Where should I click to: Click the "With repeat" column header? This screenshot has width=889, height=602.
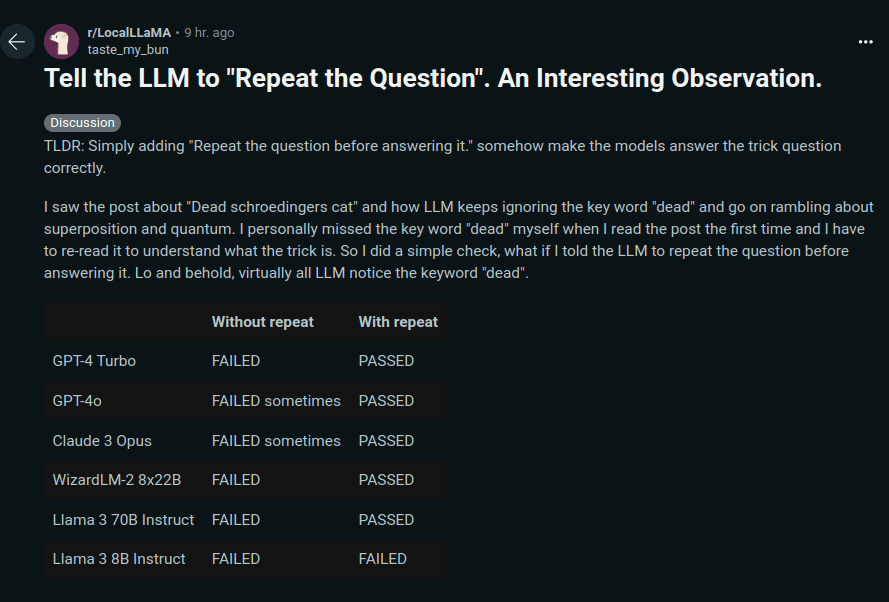[398, 322]
